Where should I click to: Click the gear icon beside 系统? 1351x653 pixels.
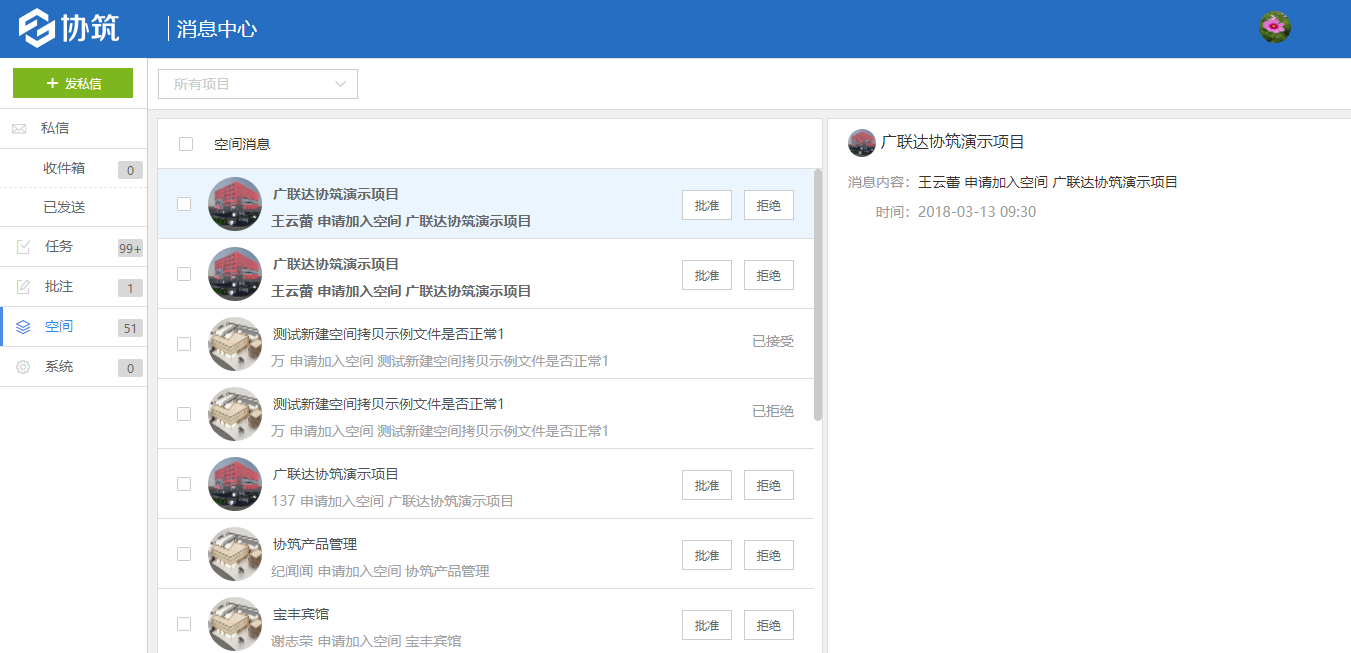(23, 367)
